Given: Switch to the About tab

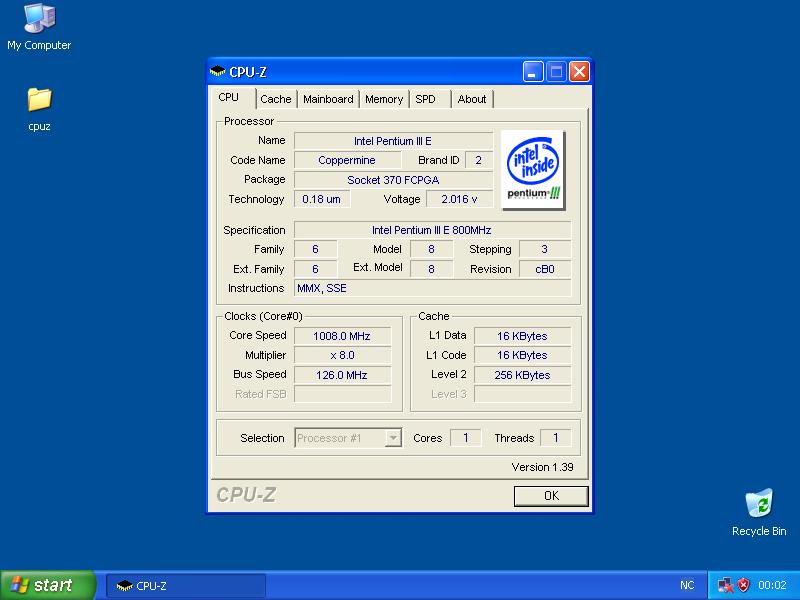Looking at the screenshot, I should point(471,99).
